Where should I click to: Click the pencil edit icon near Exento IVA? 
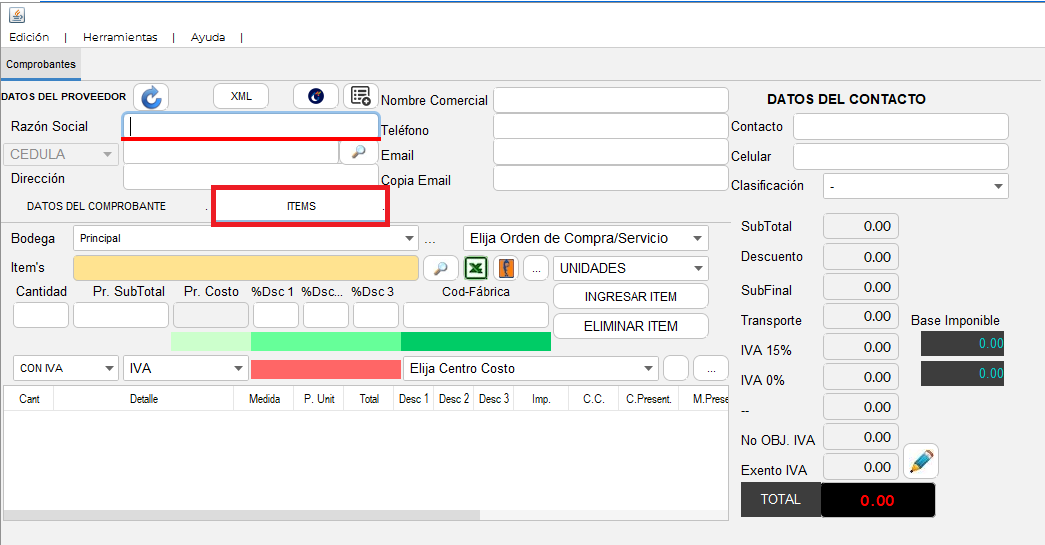(x=921, y=461)
